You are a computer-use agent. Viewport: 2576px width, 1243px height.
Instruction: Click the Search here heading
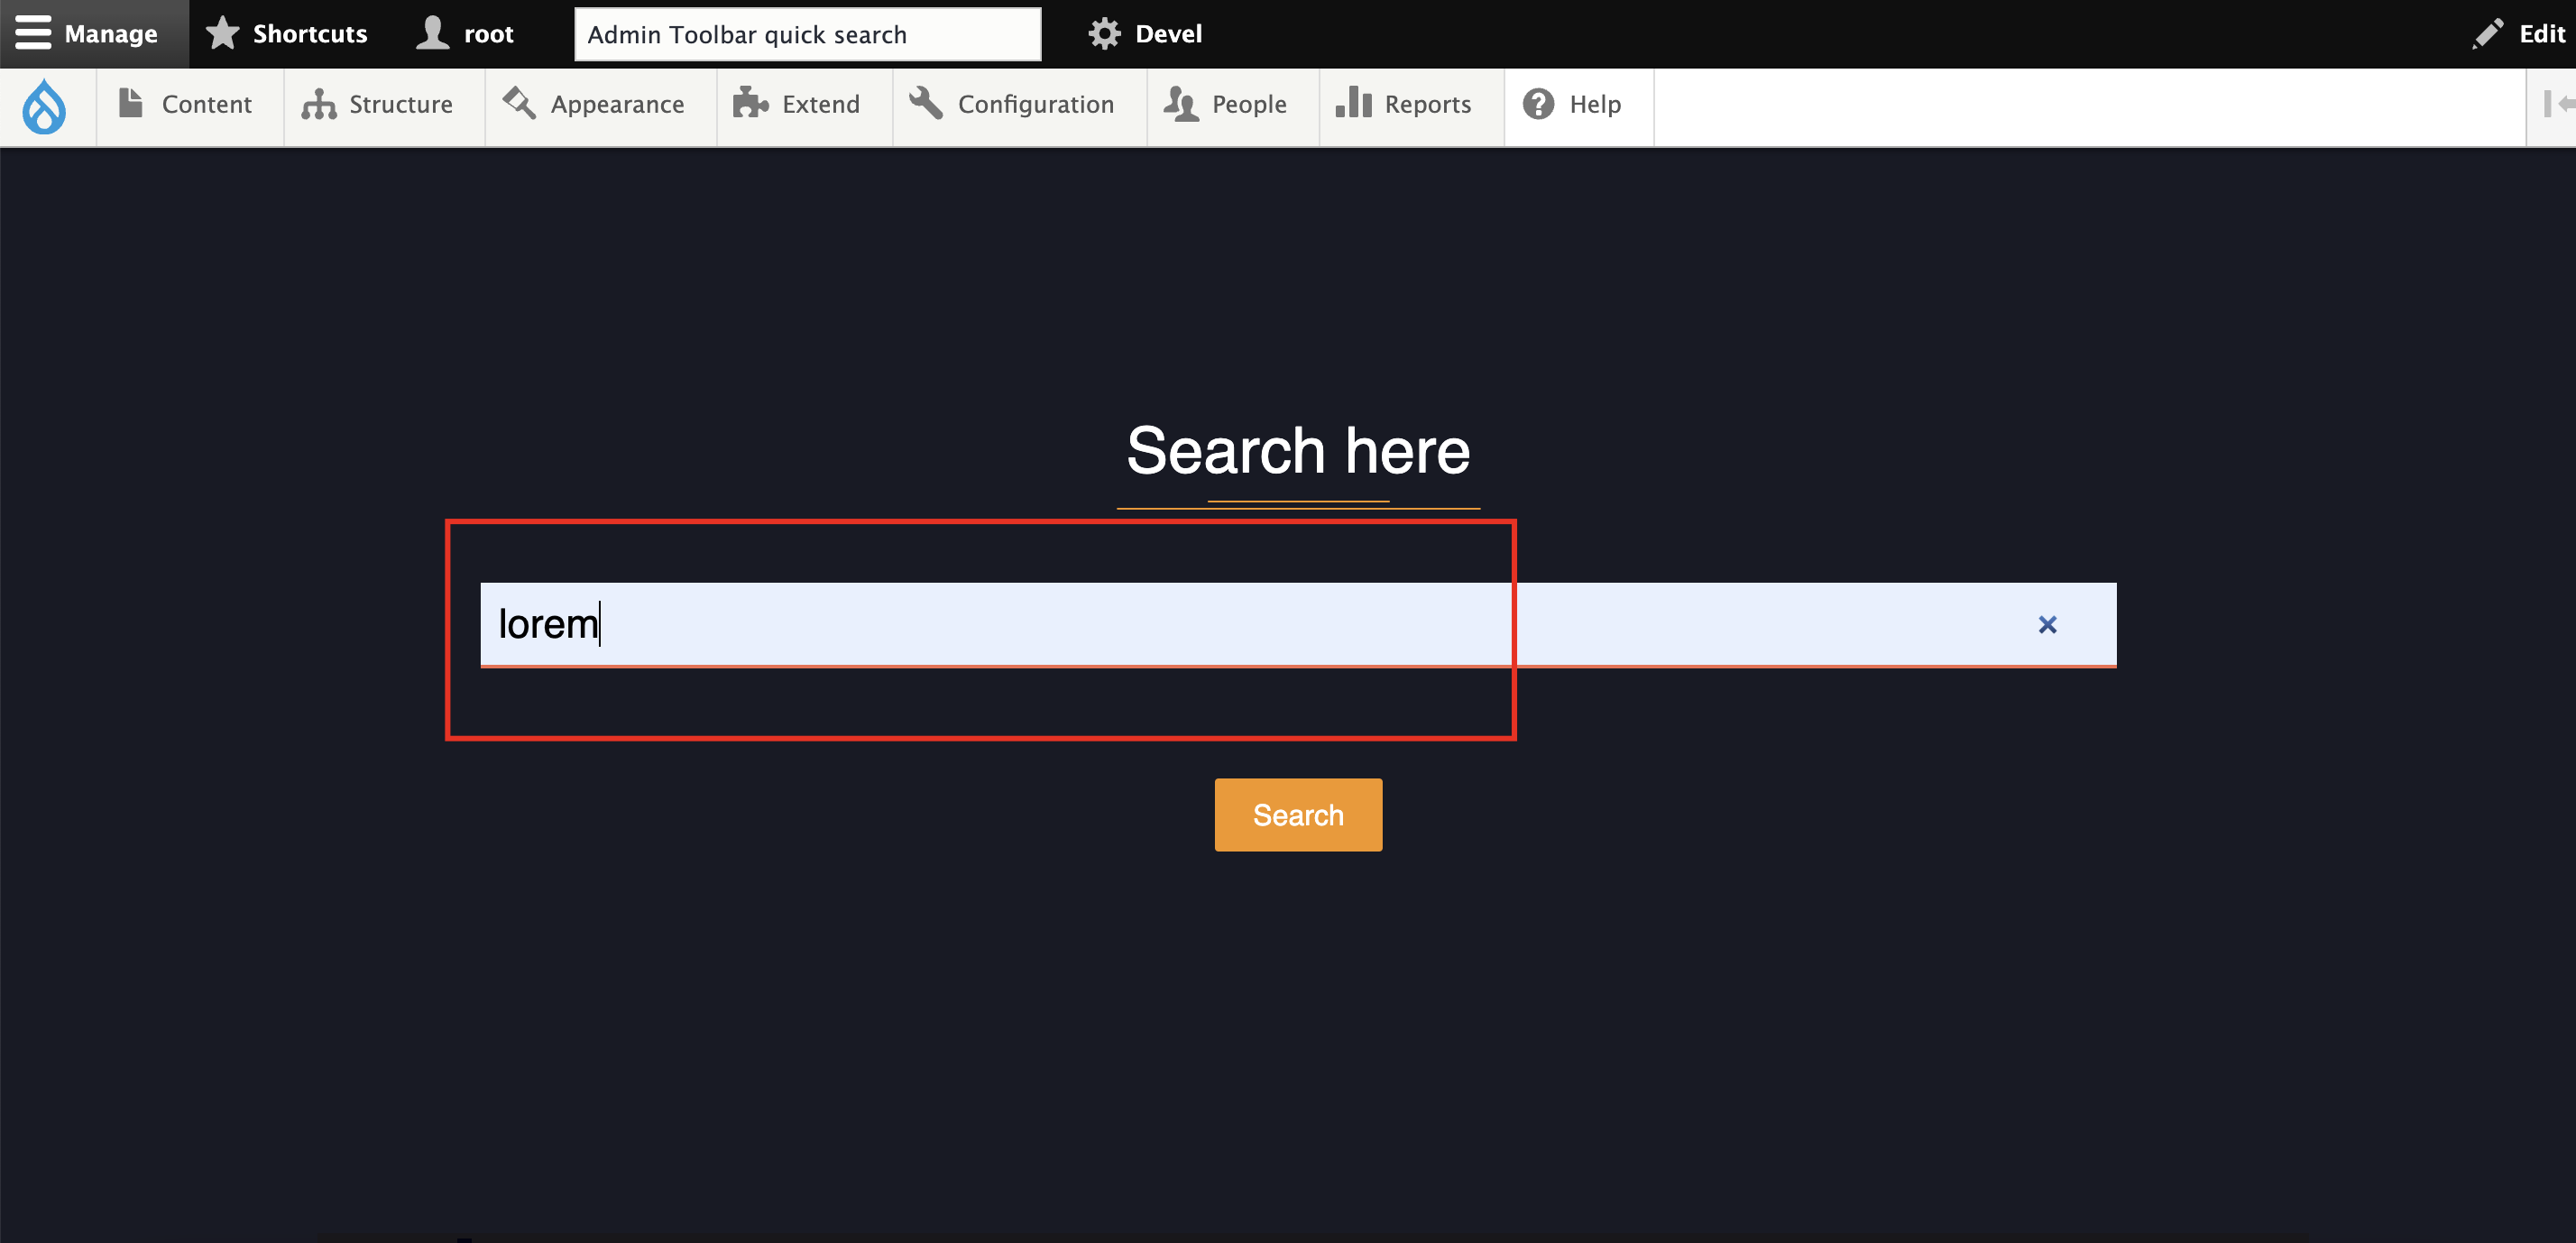[x=1298, y=451]
